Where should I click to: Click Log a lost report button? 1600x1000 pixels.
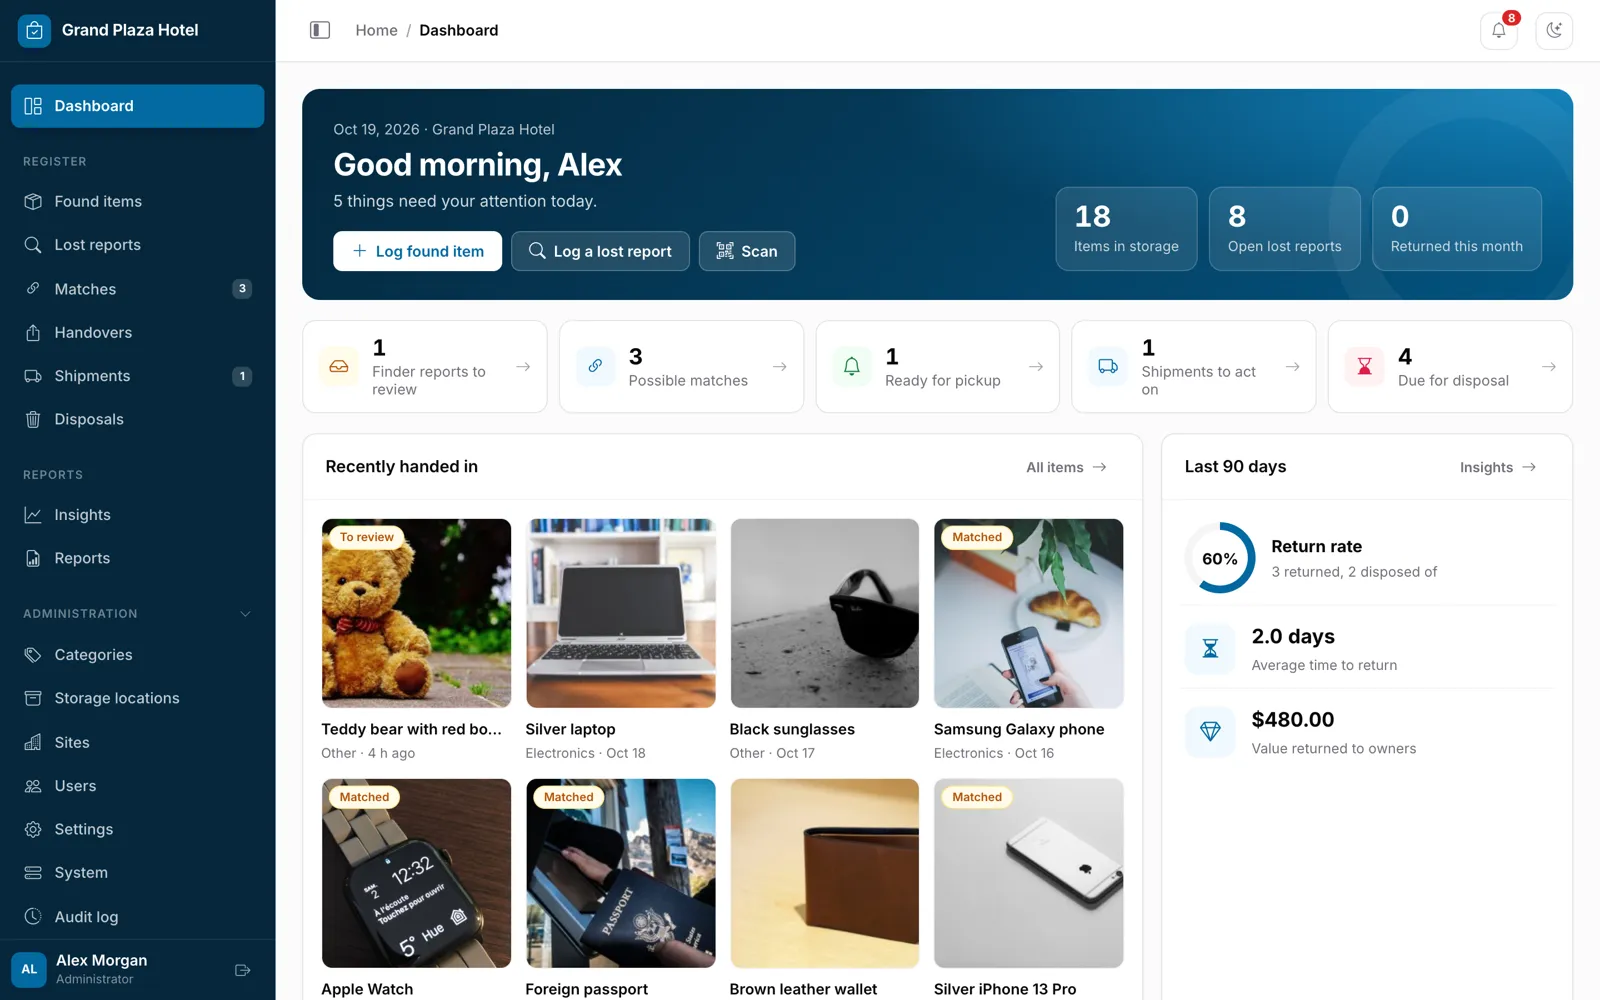(600, 251)
